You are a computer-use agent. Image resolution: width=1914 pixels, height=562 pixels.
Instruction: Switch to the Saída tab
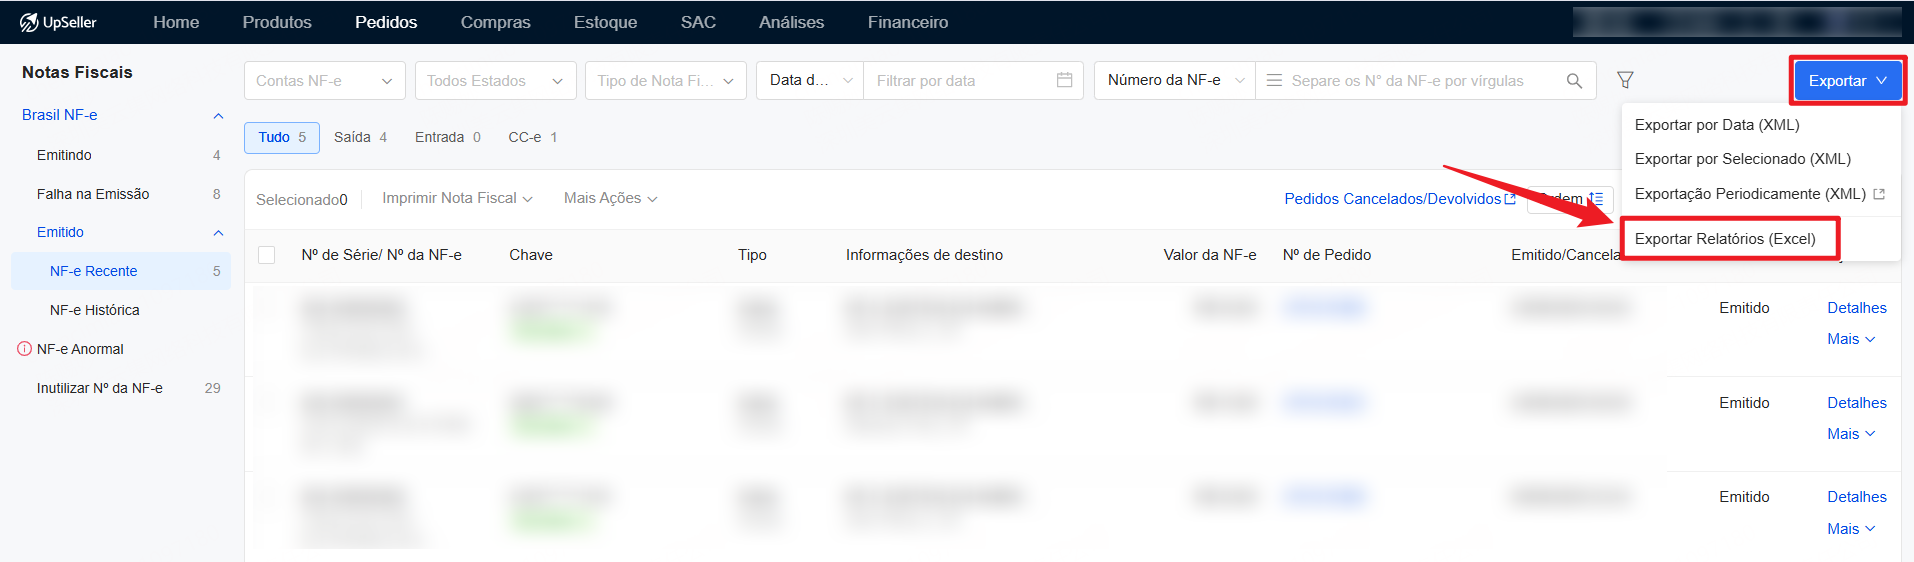[x=360, y=138]
